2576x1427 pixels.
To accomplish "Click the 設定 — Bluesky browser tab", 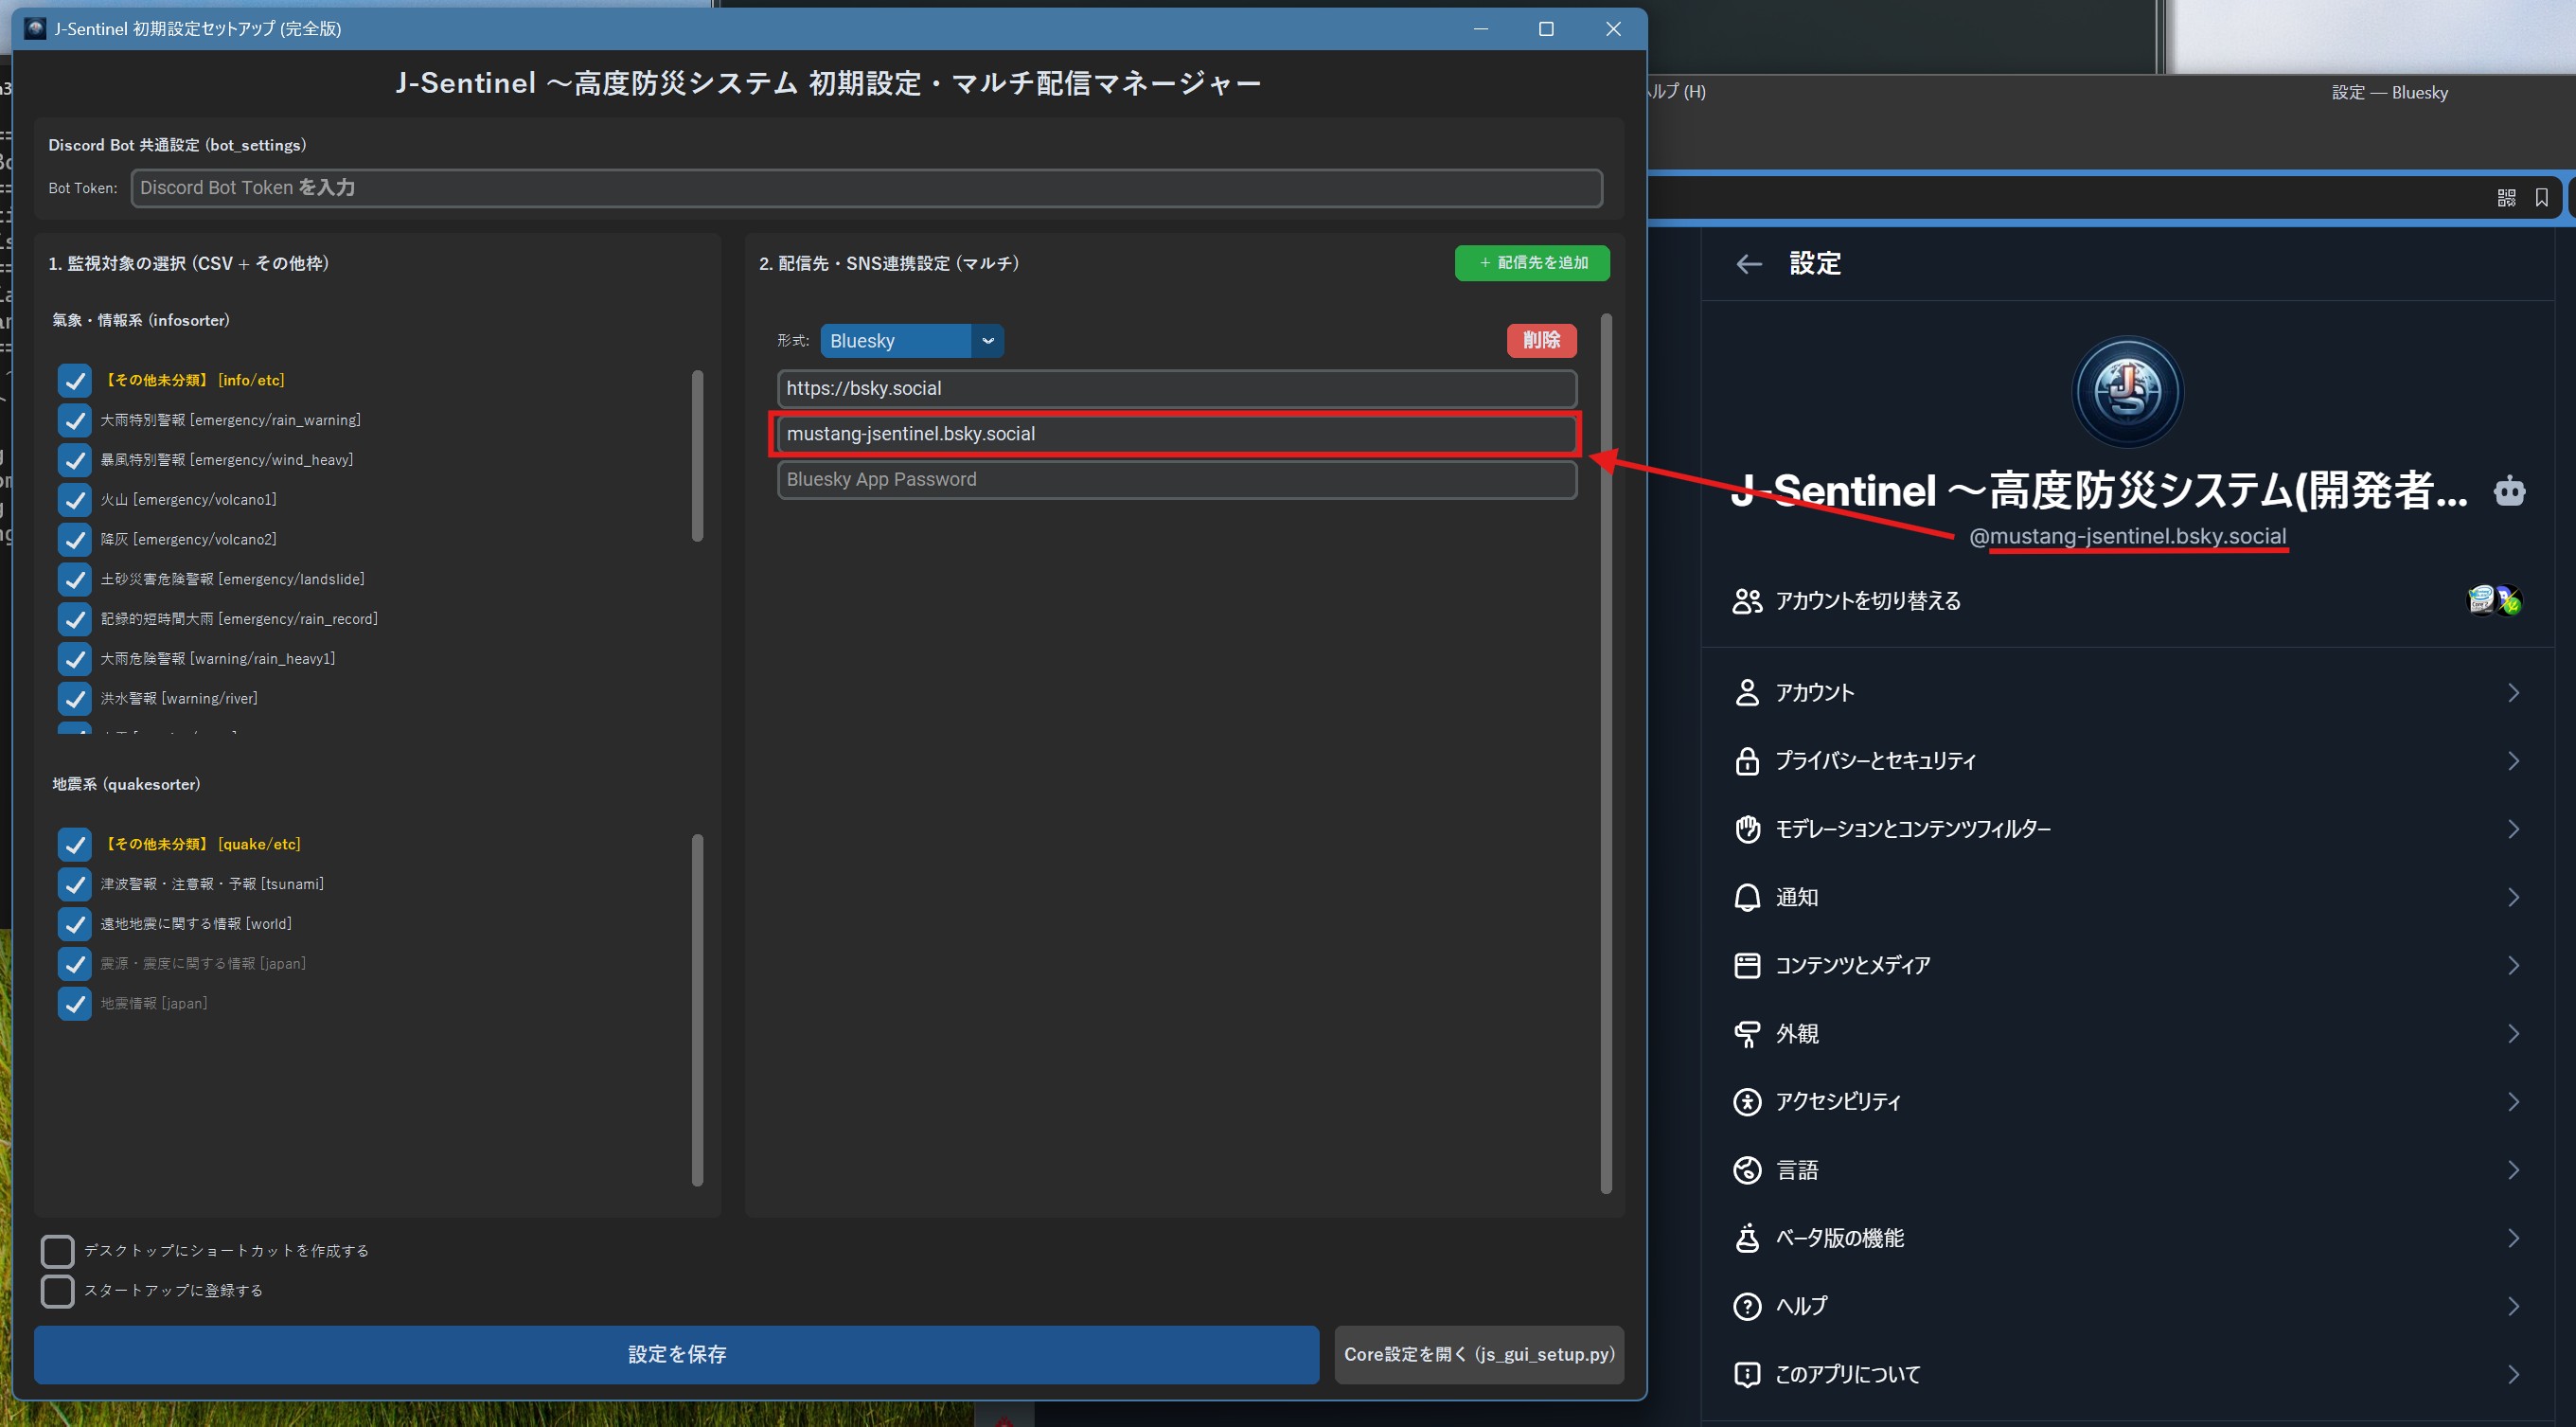I will 2389,92.
